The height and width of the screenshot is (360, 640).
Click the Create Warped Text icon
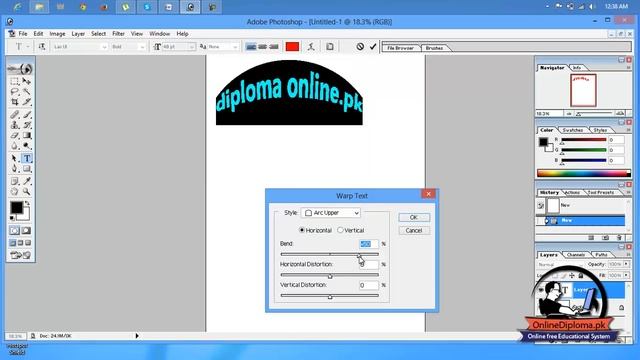[311, 47]
